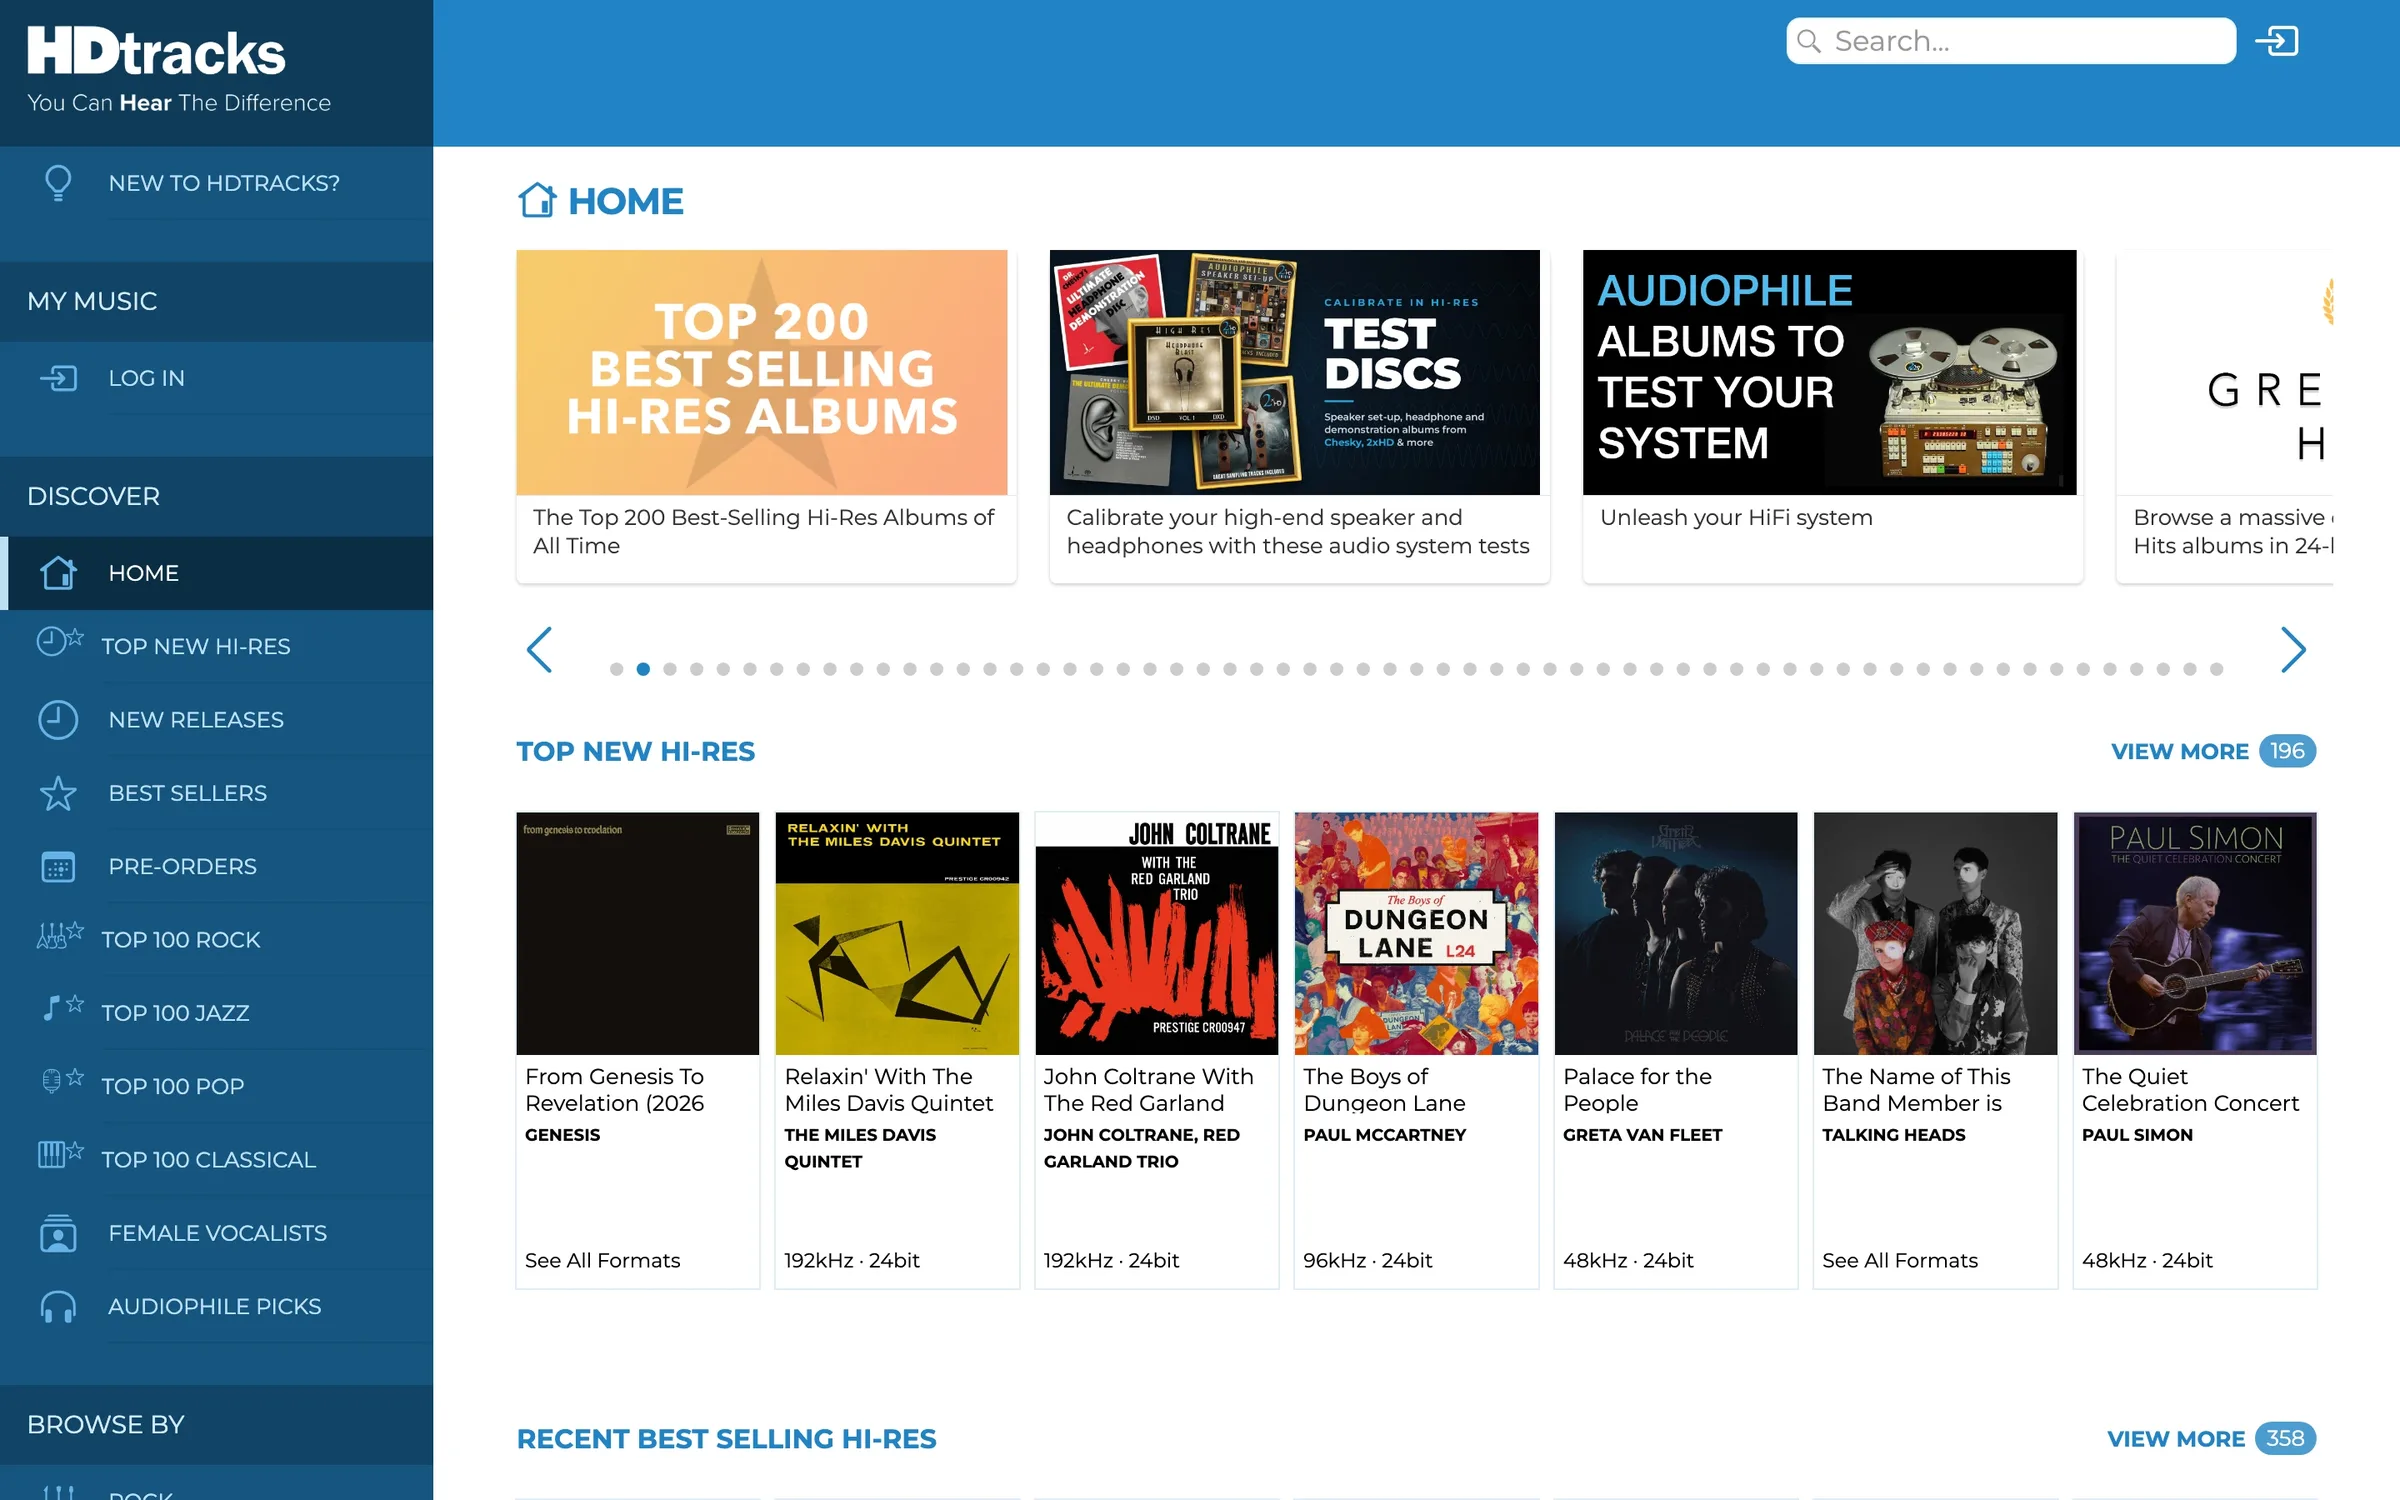Click into the Search input field

2011,41
